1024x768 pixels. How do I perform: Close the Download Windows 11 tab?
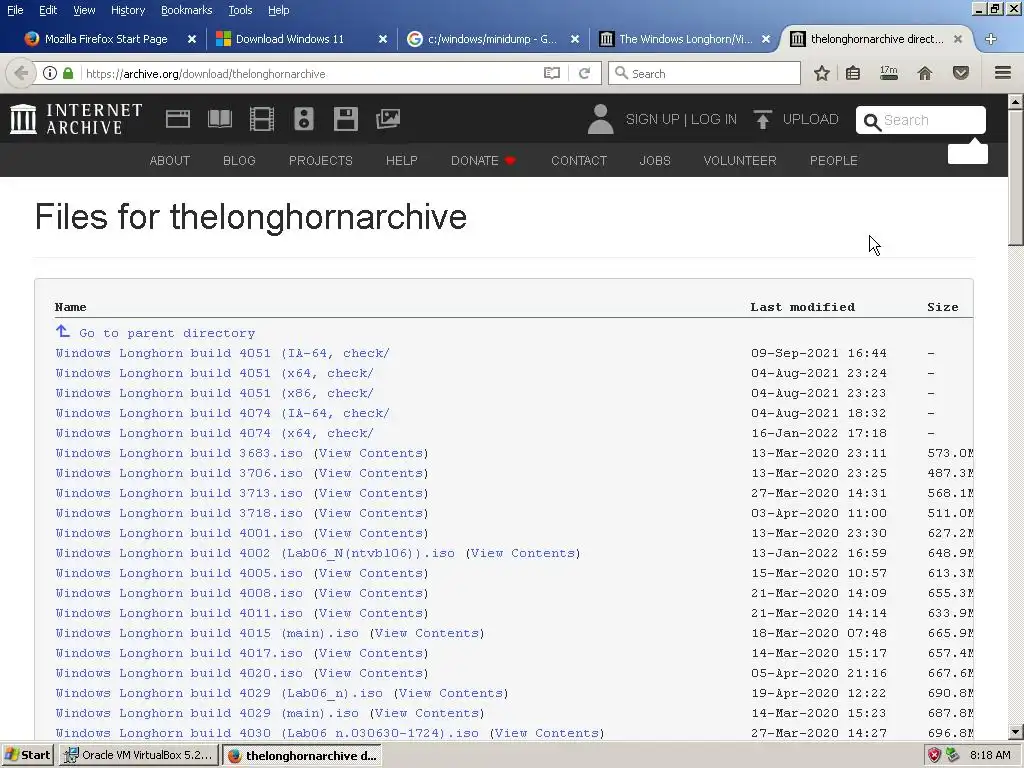pos(383,39)
